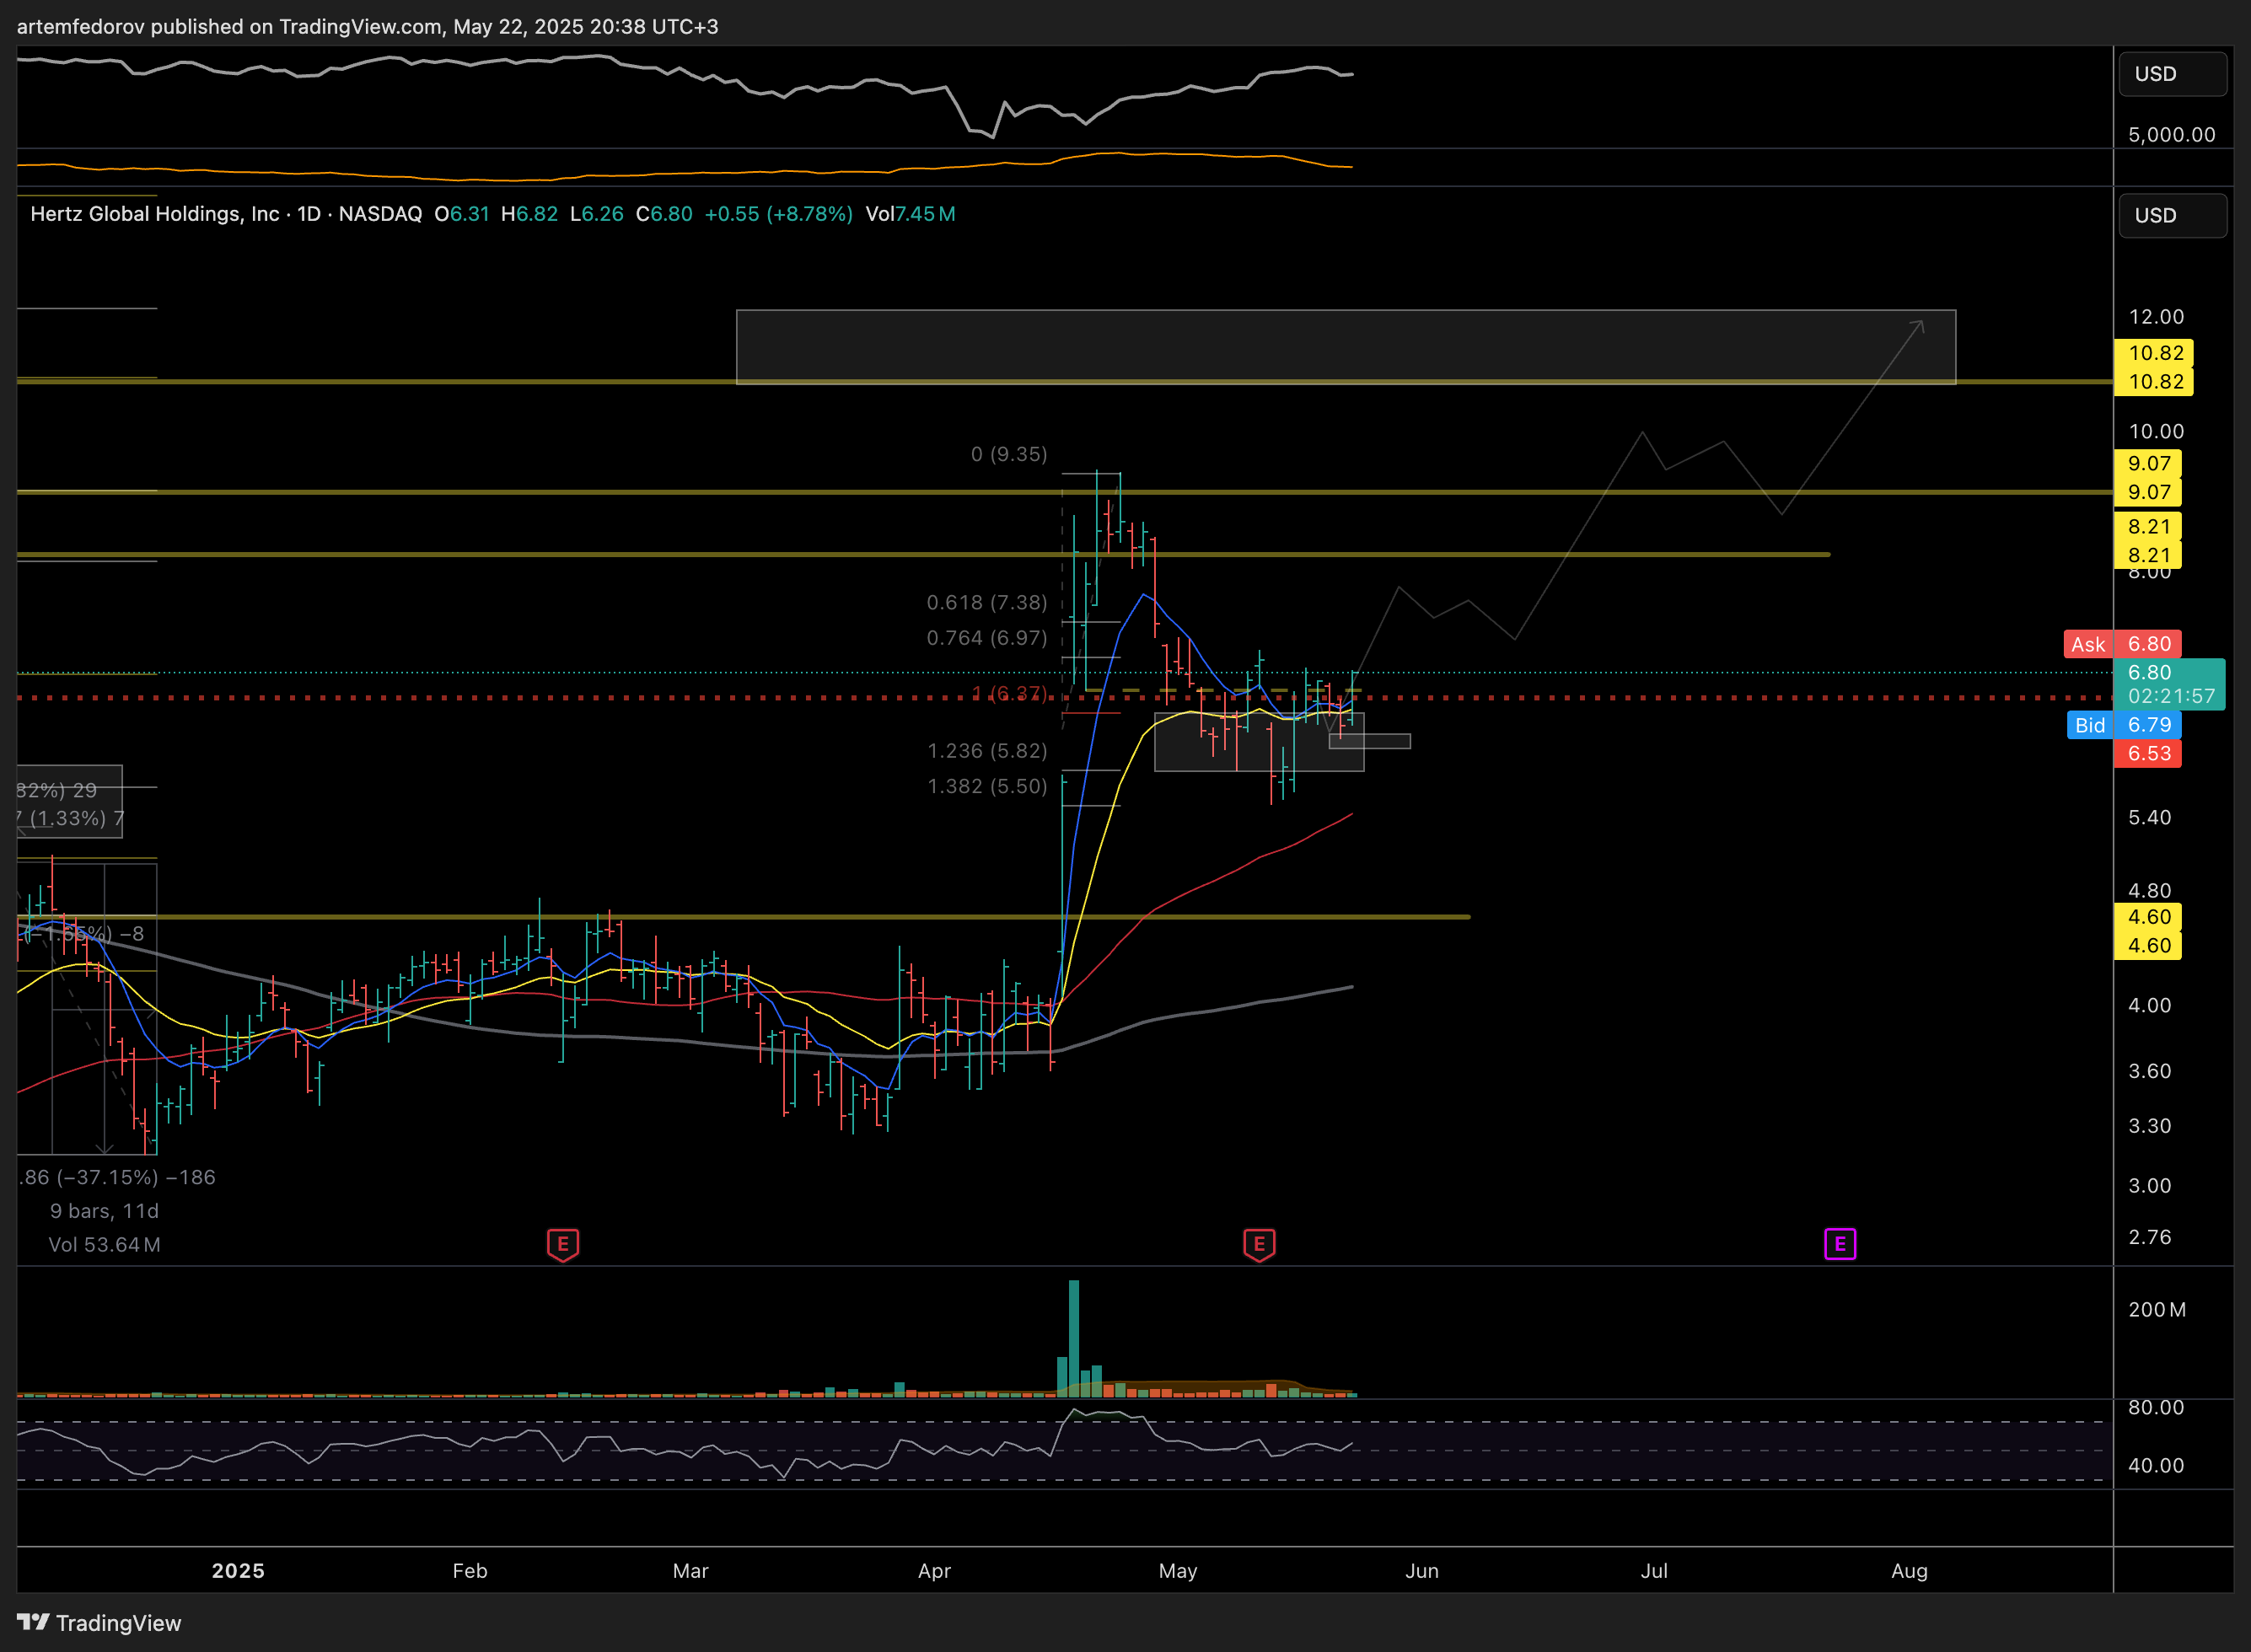Click the May label on the time axis
The image size is (2251, 1652).
pos(1178,1571)
